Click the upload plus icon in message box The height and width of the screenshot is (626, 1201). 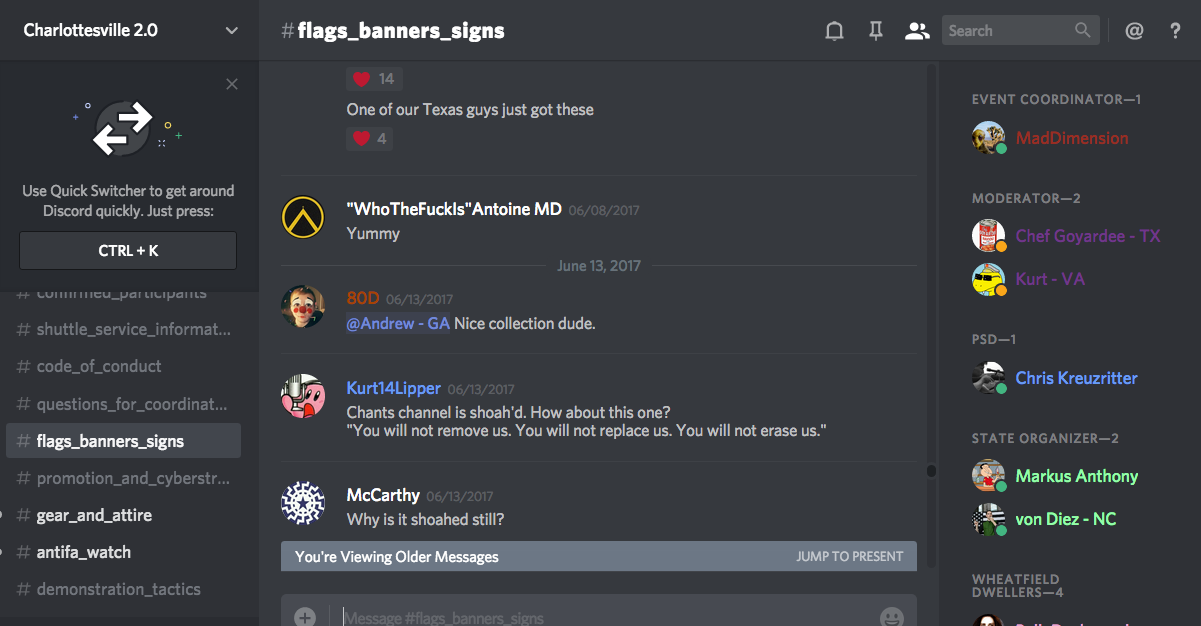[x=305, y=617]
